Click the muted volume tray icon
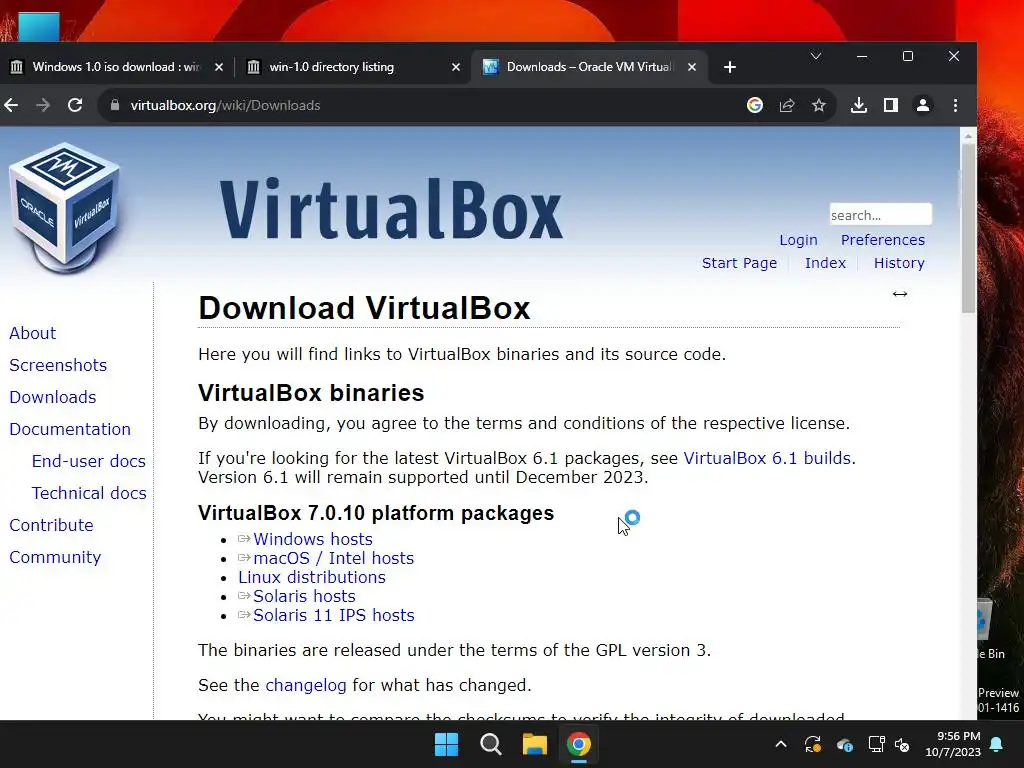Image resolution: width=1024 pixels, height=768 pixels. (x=903, y=744)
